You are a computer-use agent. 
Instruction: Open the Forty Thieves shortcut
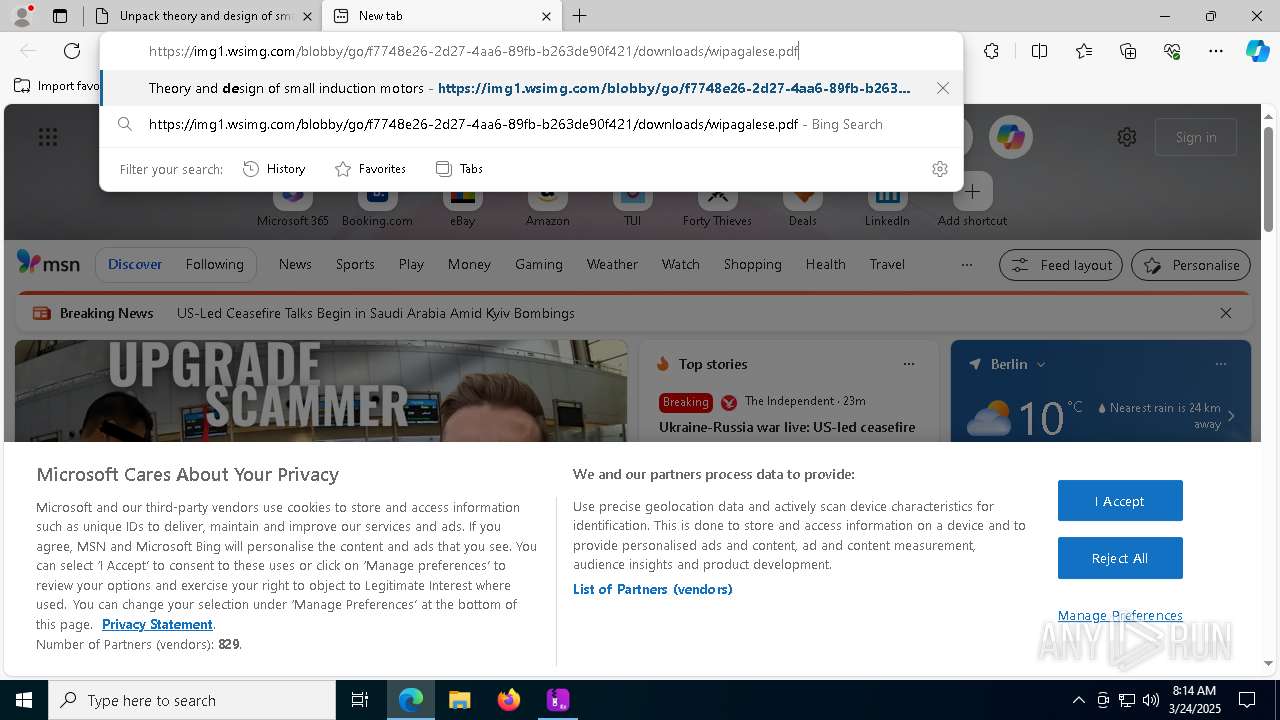point(717,205)
